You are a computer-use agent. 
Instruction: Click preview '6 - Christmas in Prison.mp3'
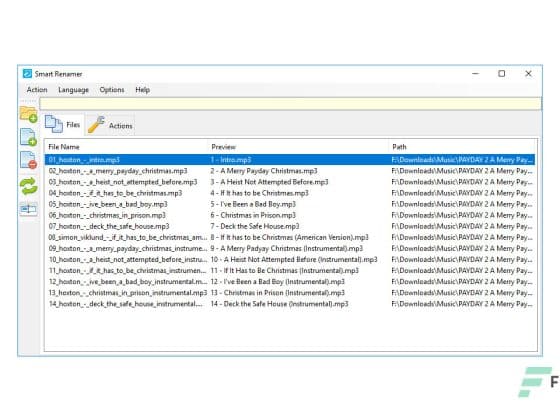click(x=253, y=215)
